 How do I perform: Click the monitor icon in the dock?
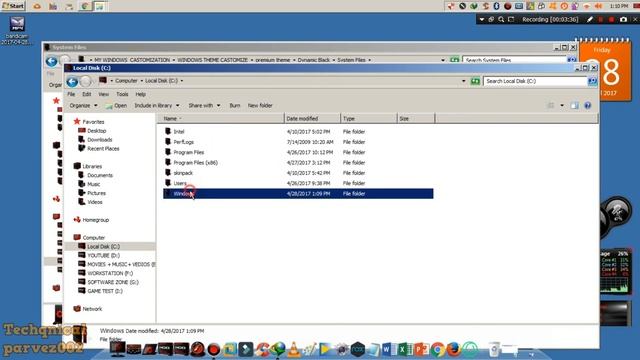(x=118, y=349)
